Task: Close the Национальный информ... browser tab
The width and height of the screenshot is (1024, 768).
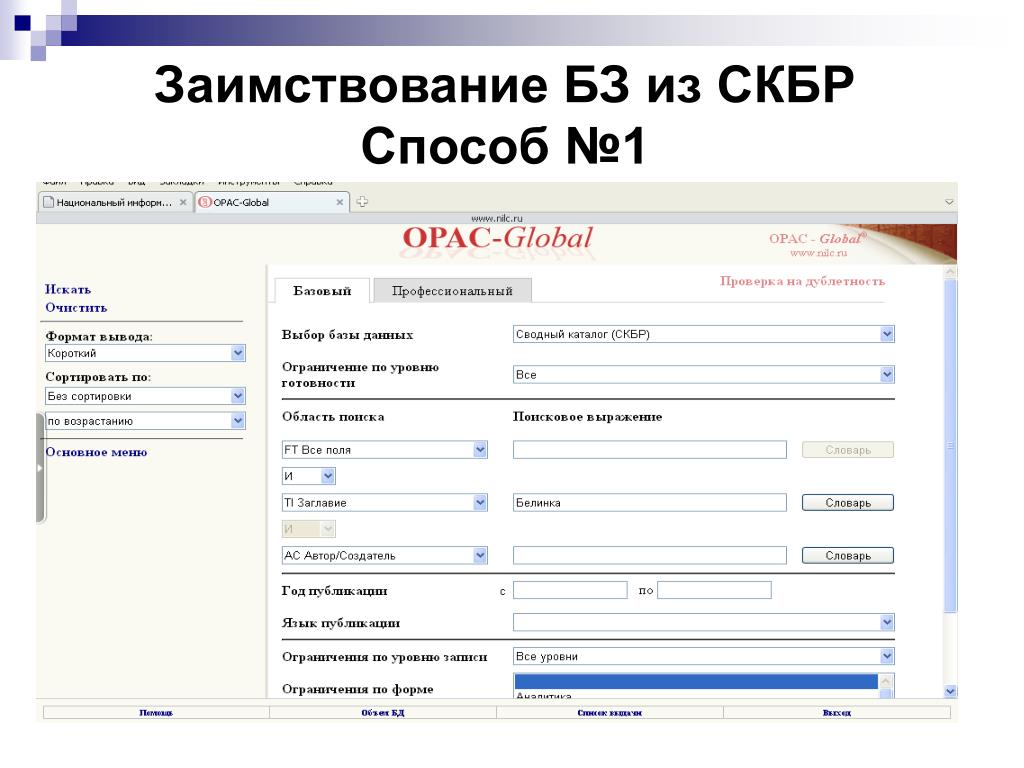Action: coord(183,202)
